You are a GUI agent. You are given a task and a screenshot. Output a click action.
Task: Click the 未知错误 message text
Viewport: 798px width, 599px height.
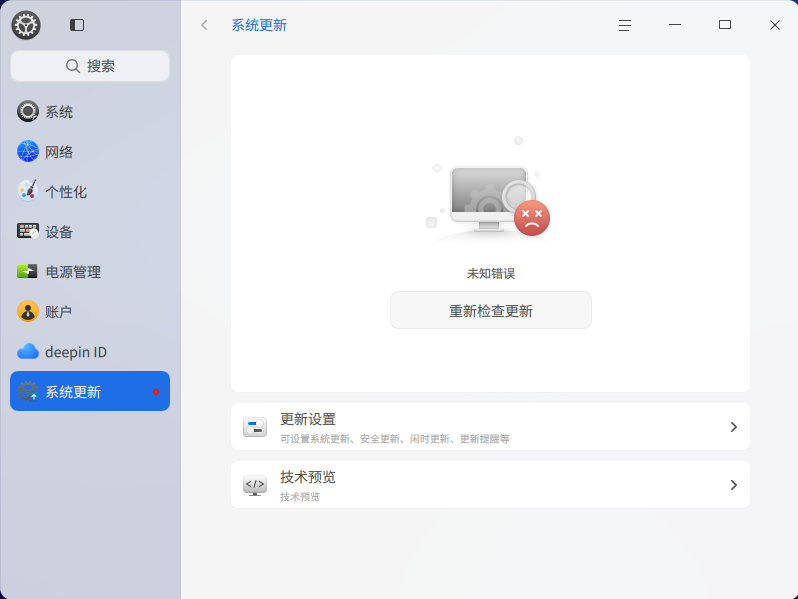pyautogui.click(x=491, y=274)
